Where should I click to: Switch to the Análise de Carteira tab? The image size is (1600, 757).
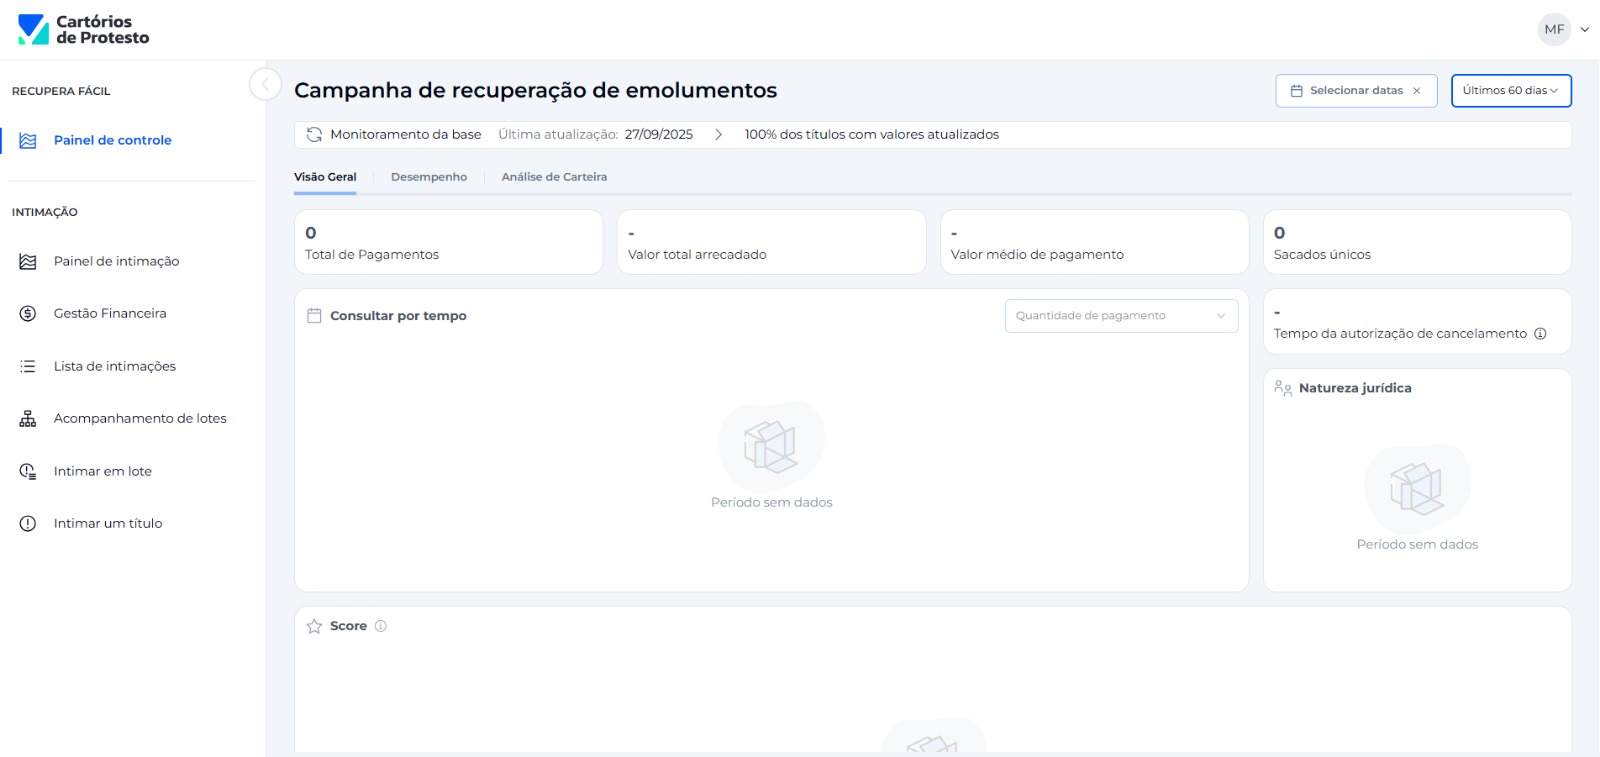[554, 177]
